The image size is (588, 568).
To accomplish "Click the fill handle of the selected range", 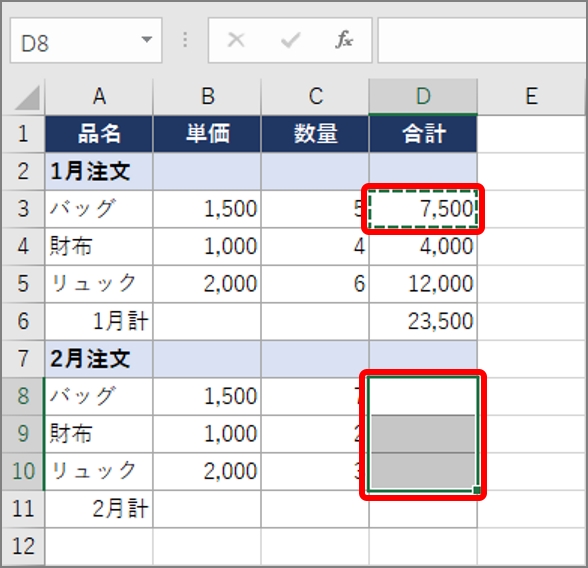I will click(x=477, y=490).
